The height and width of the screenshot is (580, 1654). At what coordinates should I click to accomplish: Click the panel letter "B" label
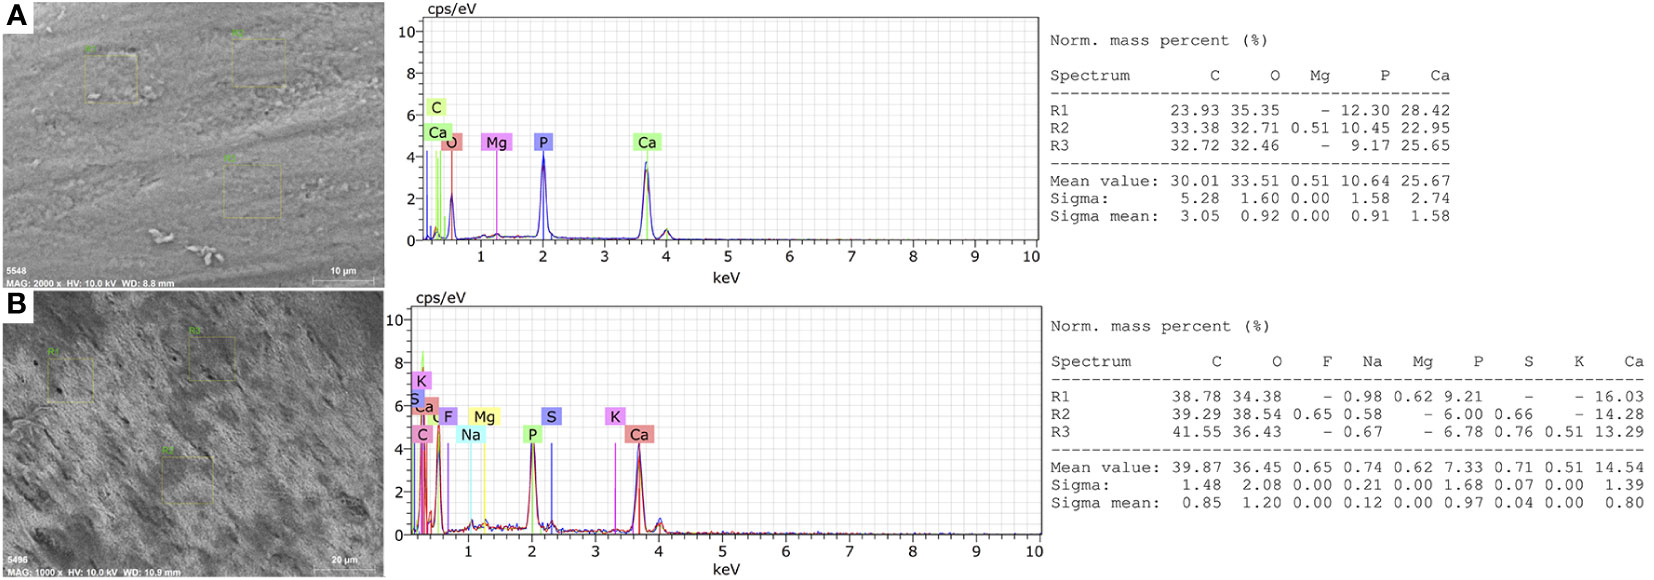(17, 304)
